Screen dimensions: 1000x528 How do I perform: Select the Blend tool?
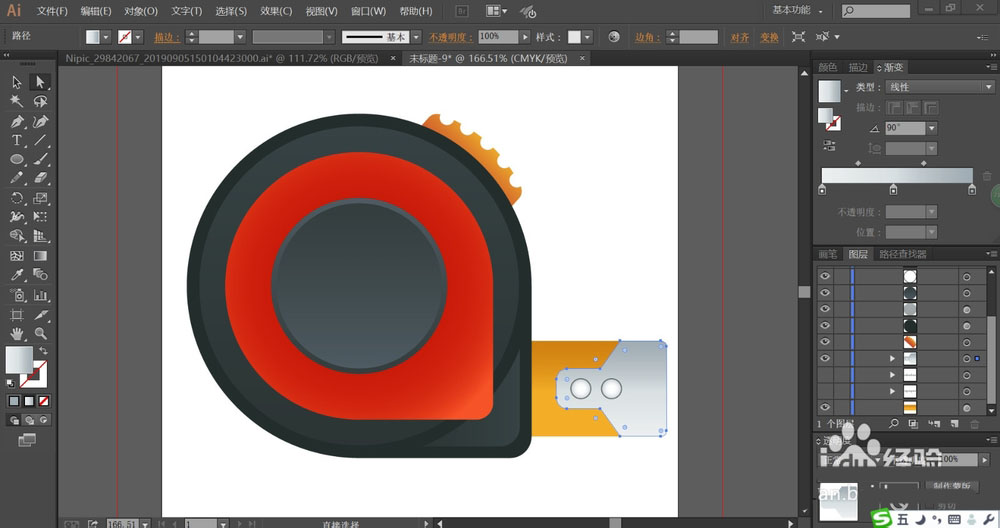point(40,275)
